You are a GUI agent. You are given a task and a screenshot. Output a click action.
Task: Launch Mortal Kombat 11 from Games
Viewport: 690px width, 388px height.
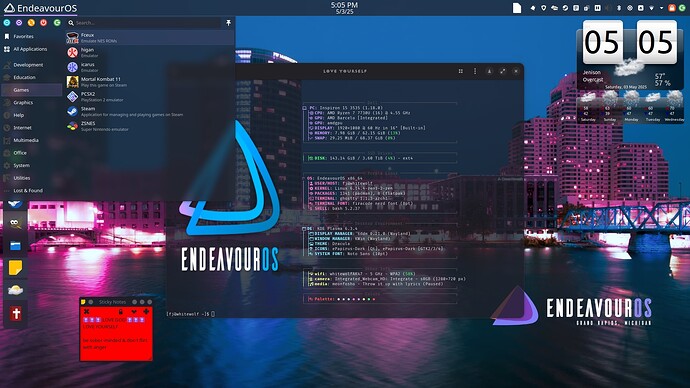[x=149, y=82]
